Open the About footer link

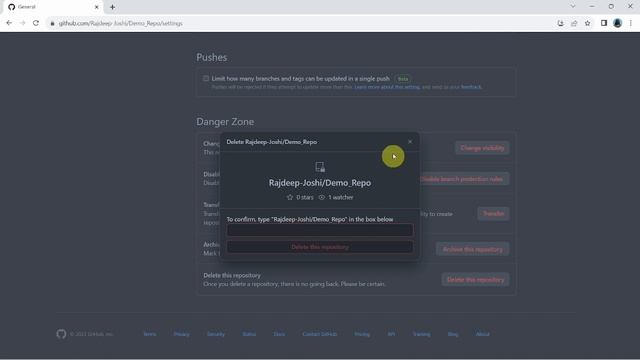482,334
